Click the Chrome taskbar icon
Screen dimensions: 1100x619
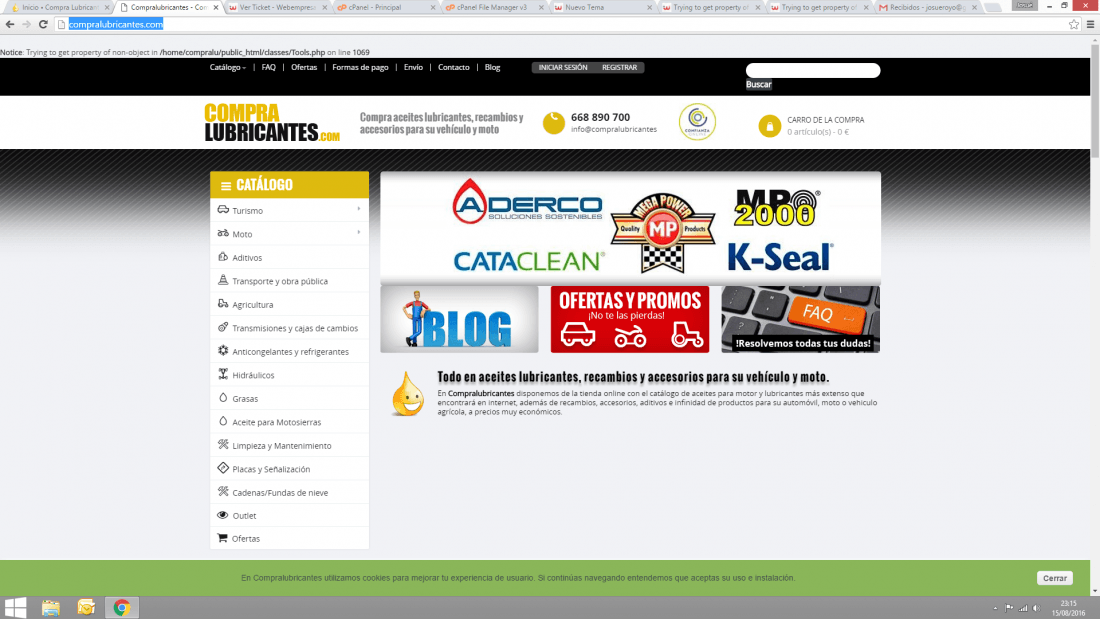click(121, 608)
